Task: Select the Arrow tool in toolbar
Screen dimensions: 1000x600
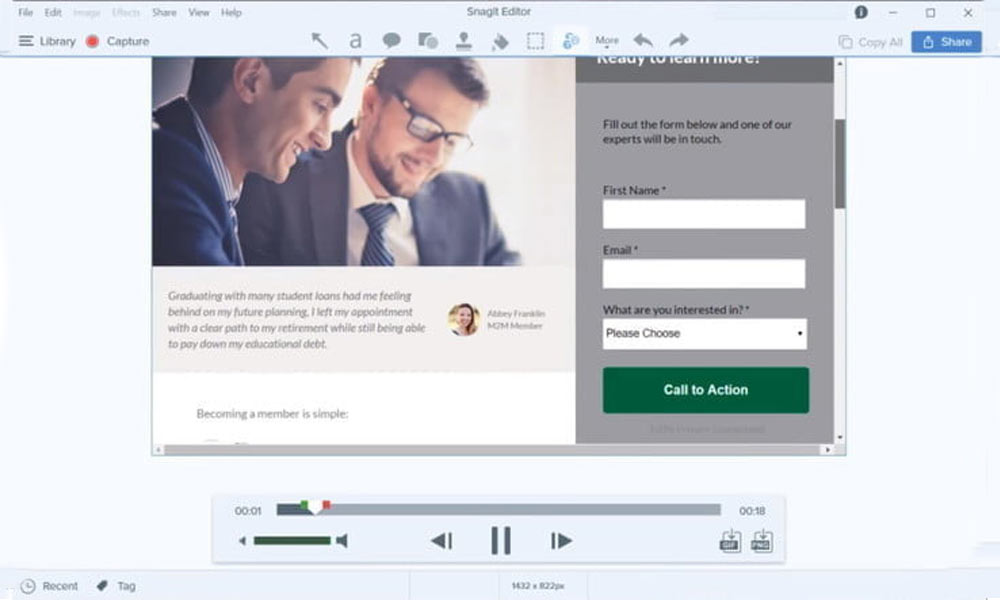Action: point(319,41)
